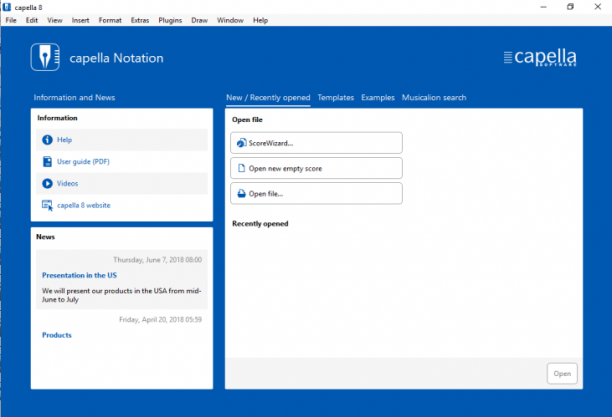Select the New / Recently opened tab

click(268, 98)
